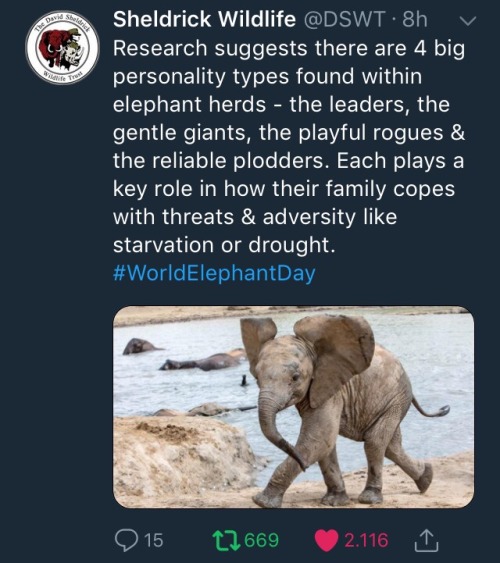500x563 pixels.
Task: Open the #WorldElephantDay hashtag
Action: click(214, 273)
